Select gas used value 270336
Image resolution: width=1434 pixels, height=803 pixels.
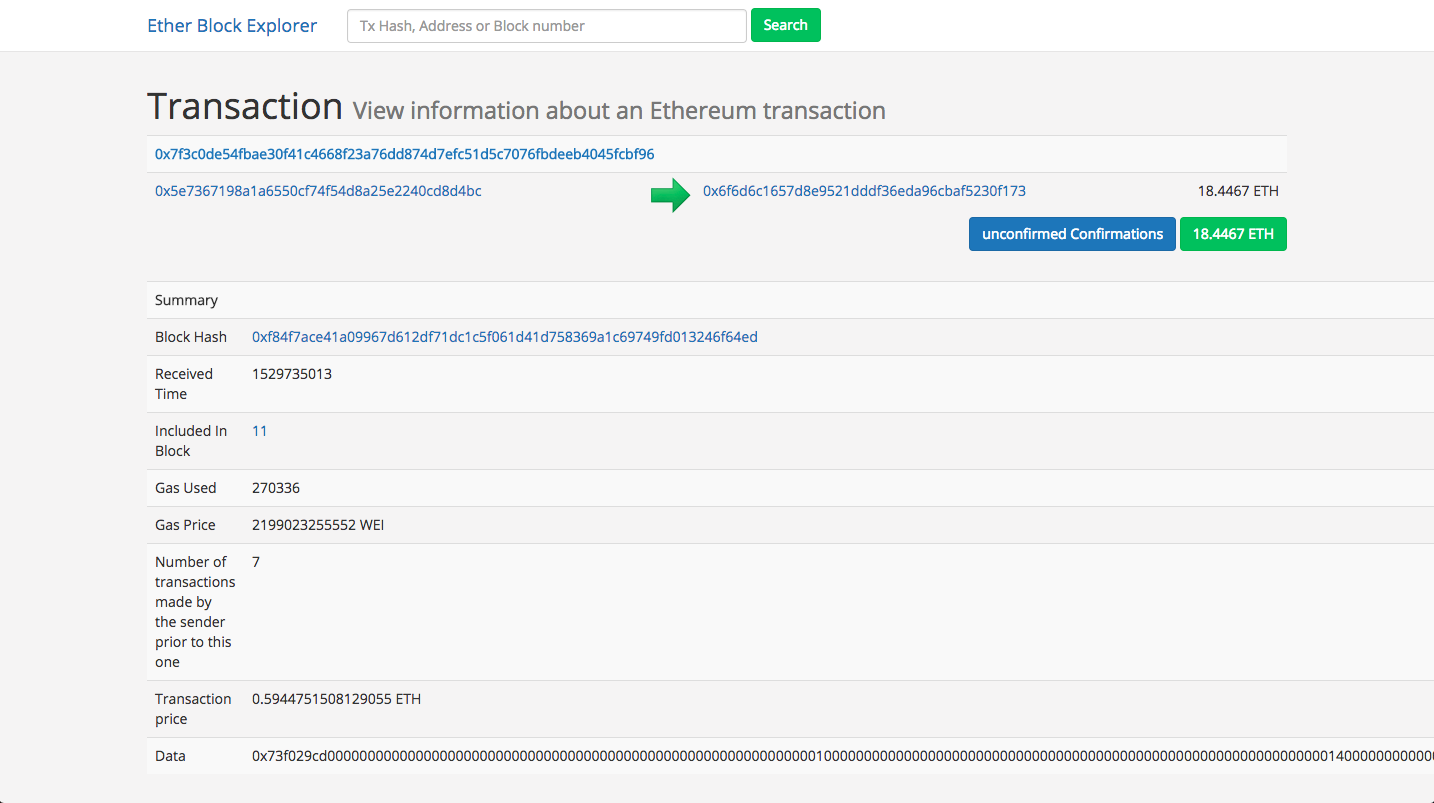(276, 488)
